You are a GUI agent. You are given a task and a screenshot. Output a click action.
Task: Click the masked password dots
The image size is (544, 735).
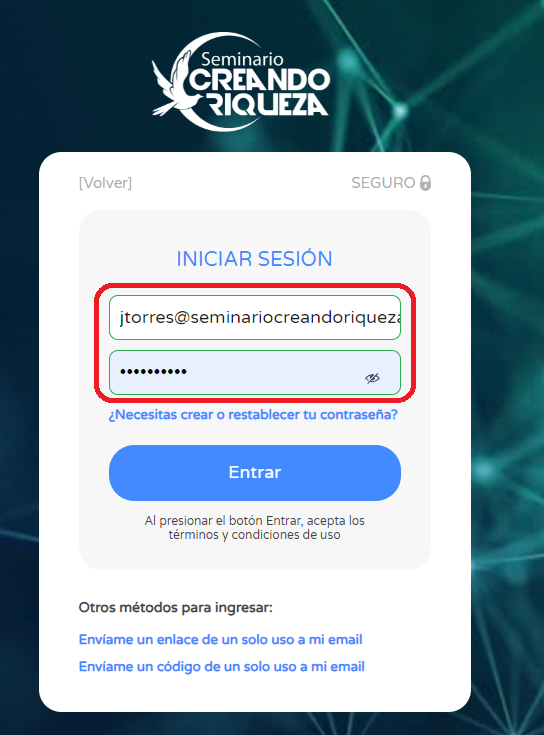(153, 372)
